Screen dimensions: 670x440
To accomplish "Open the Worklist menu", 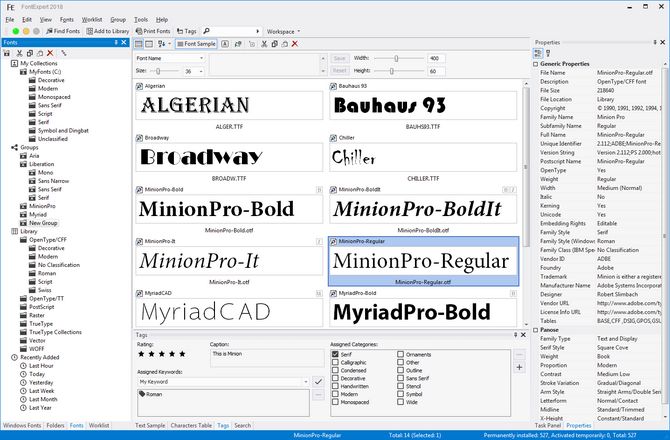I will 92,20.
